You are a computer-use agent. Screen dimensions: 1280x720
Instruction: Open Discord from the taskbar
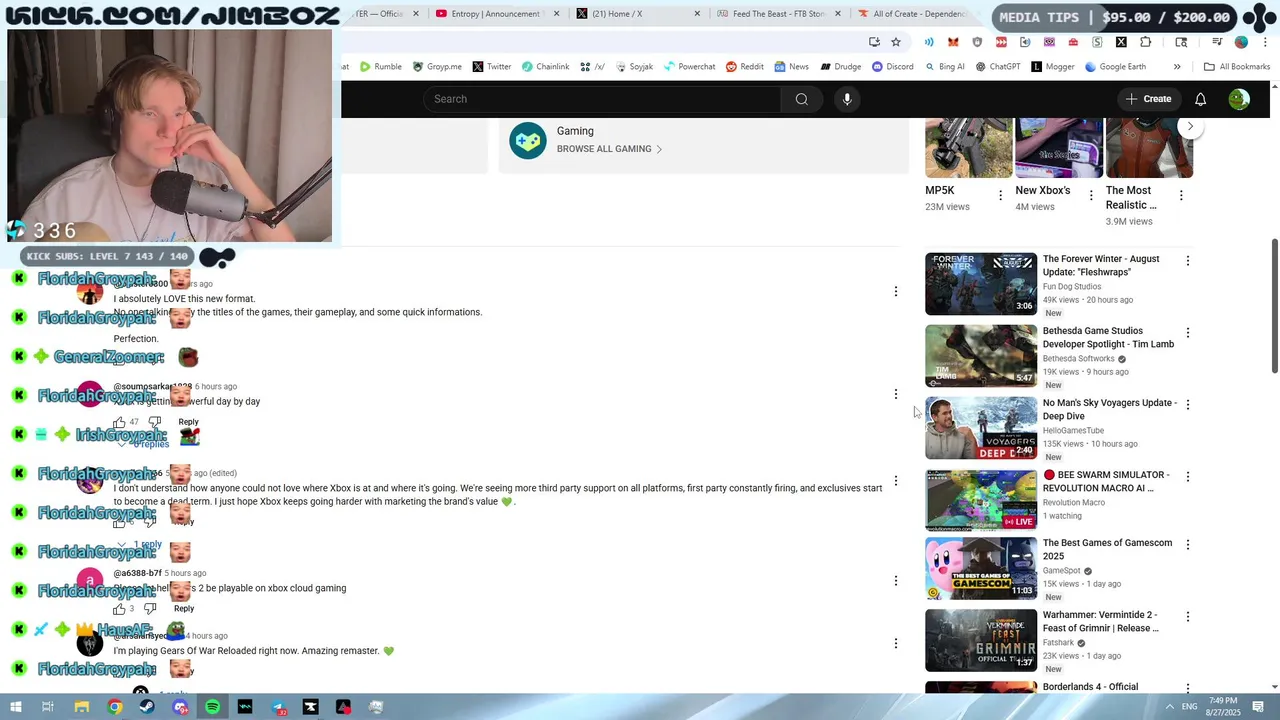tap(180, 707)
